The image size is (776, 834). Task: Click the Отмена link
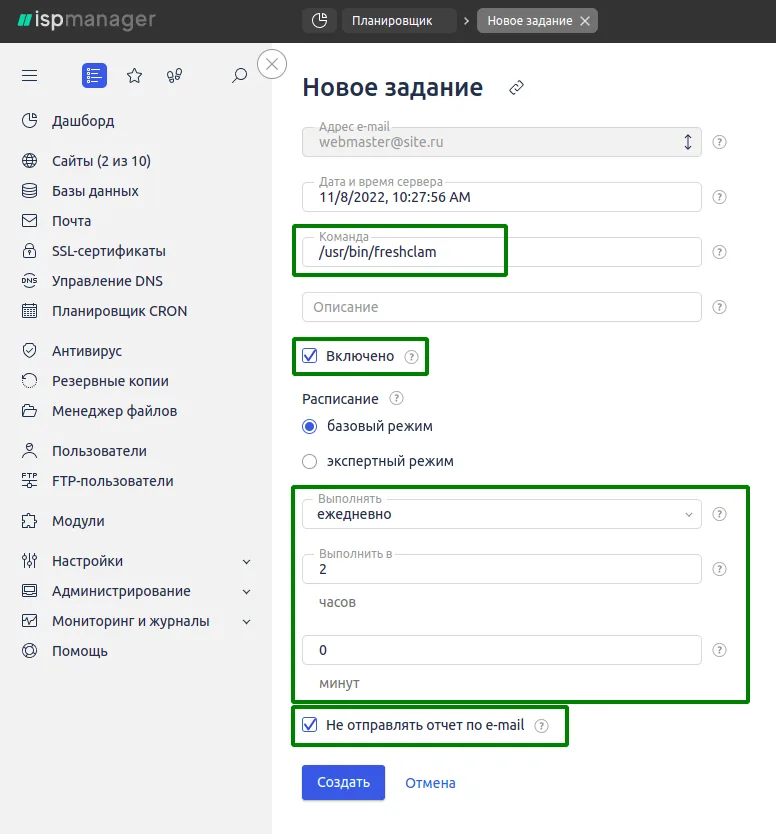point(430,783)
